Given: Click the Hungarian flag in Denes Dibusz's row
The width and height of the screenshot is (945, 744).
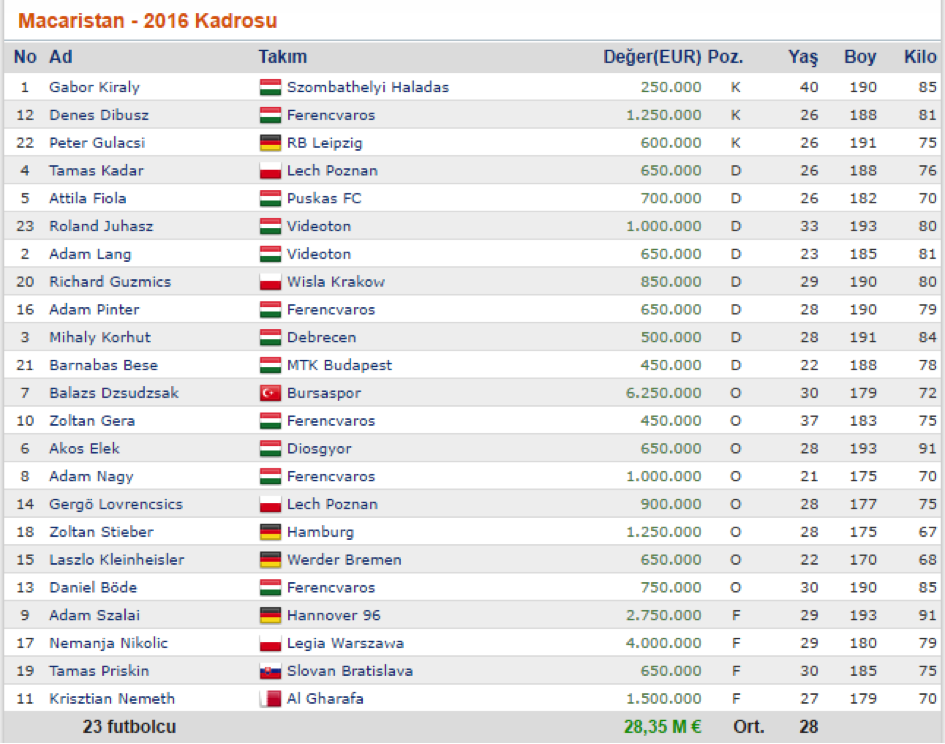Looking at the screenshot, I should coord(270,115).
